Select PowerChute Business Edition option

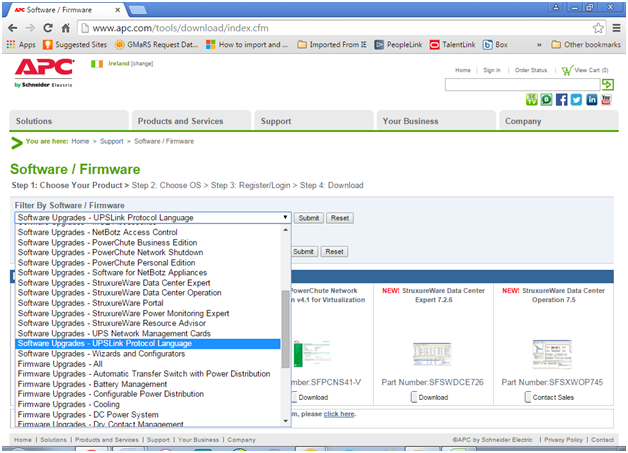[148, 242]
